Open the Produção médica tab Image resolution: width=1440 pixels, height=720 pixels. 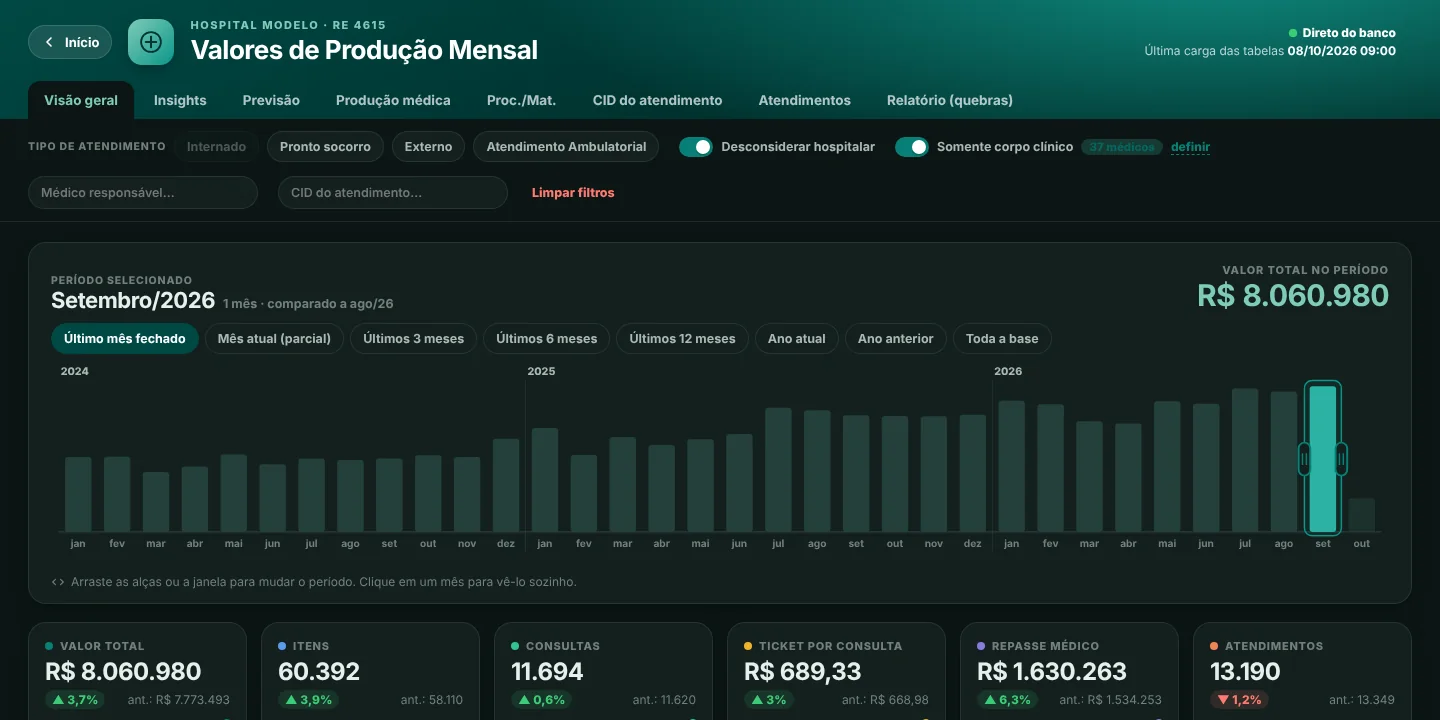(393, 100)
